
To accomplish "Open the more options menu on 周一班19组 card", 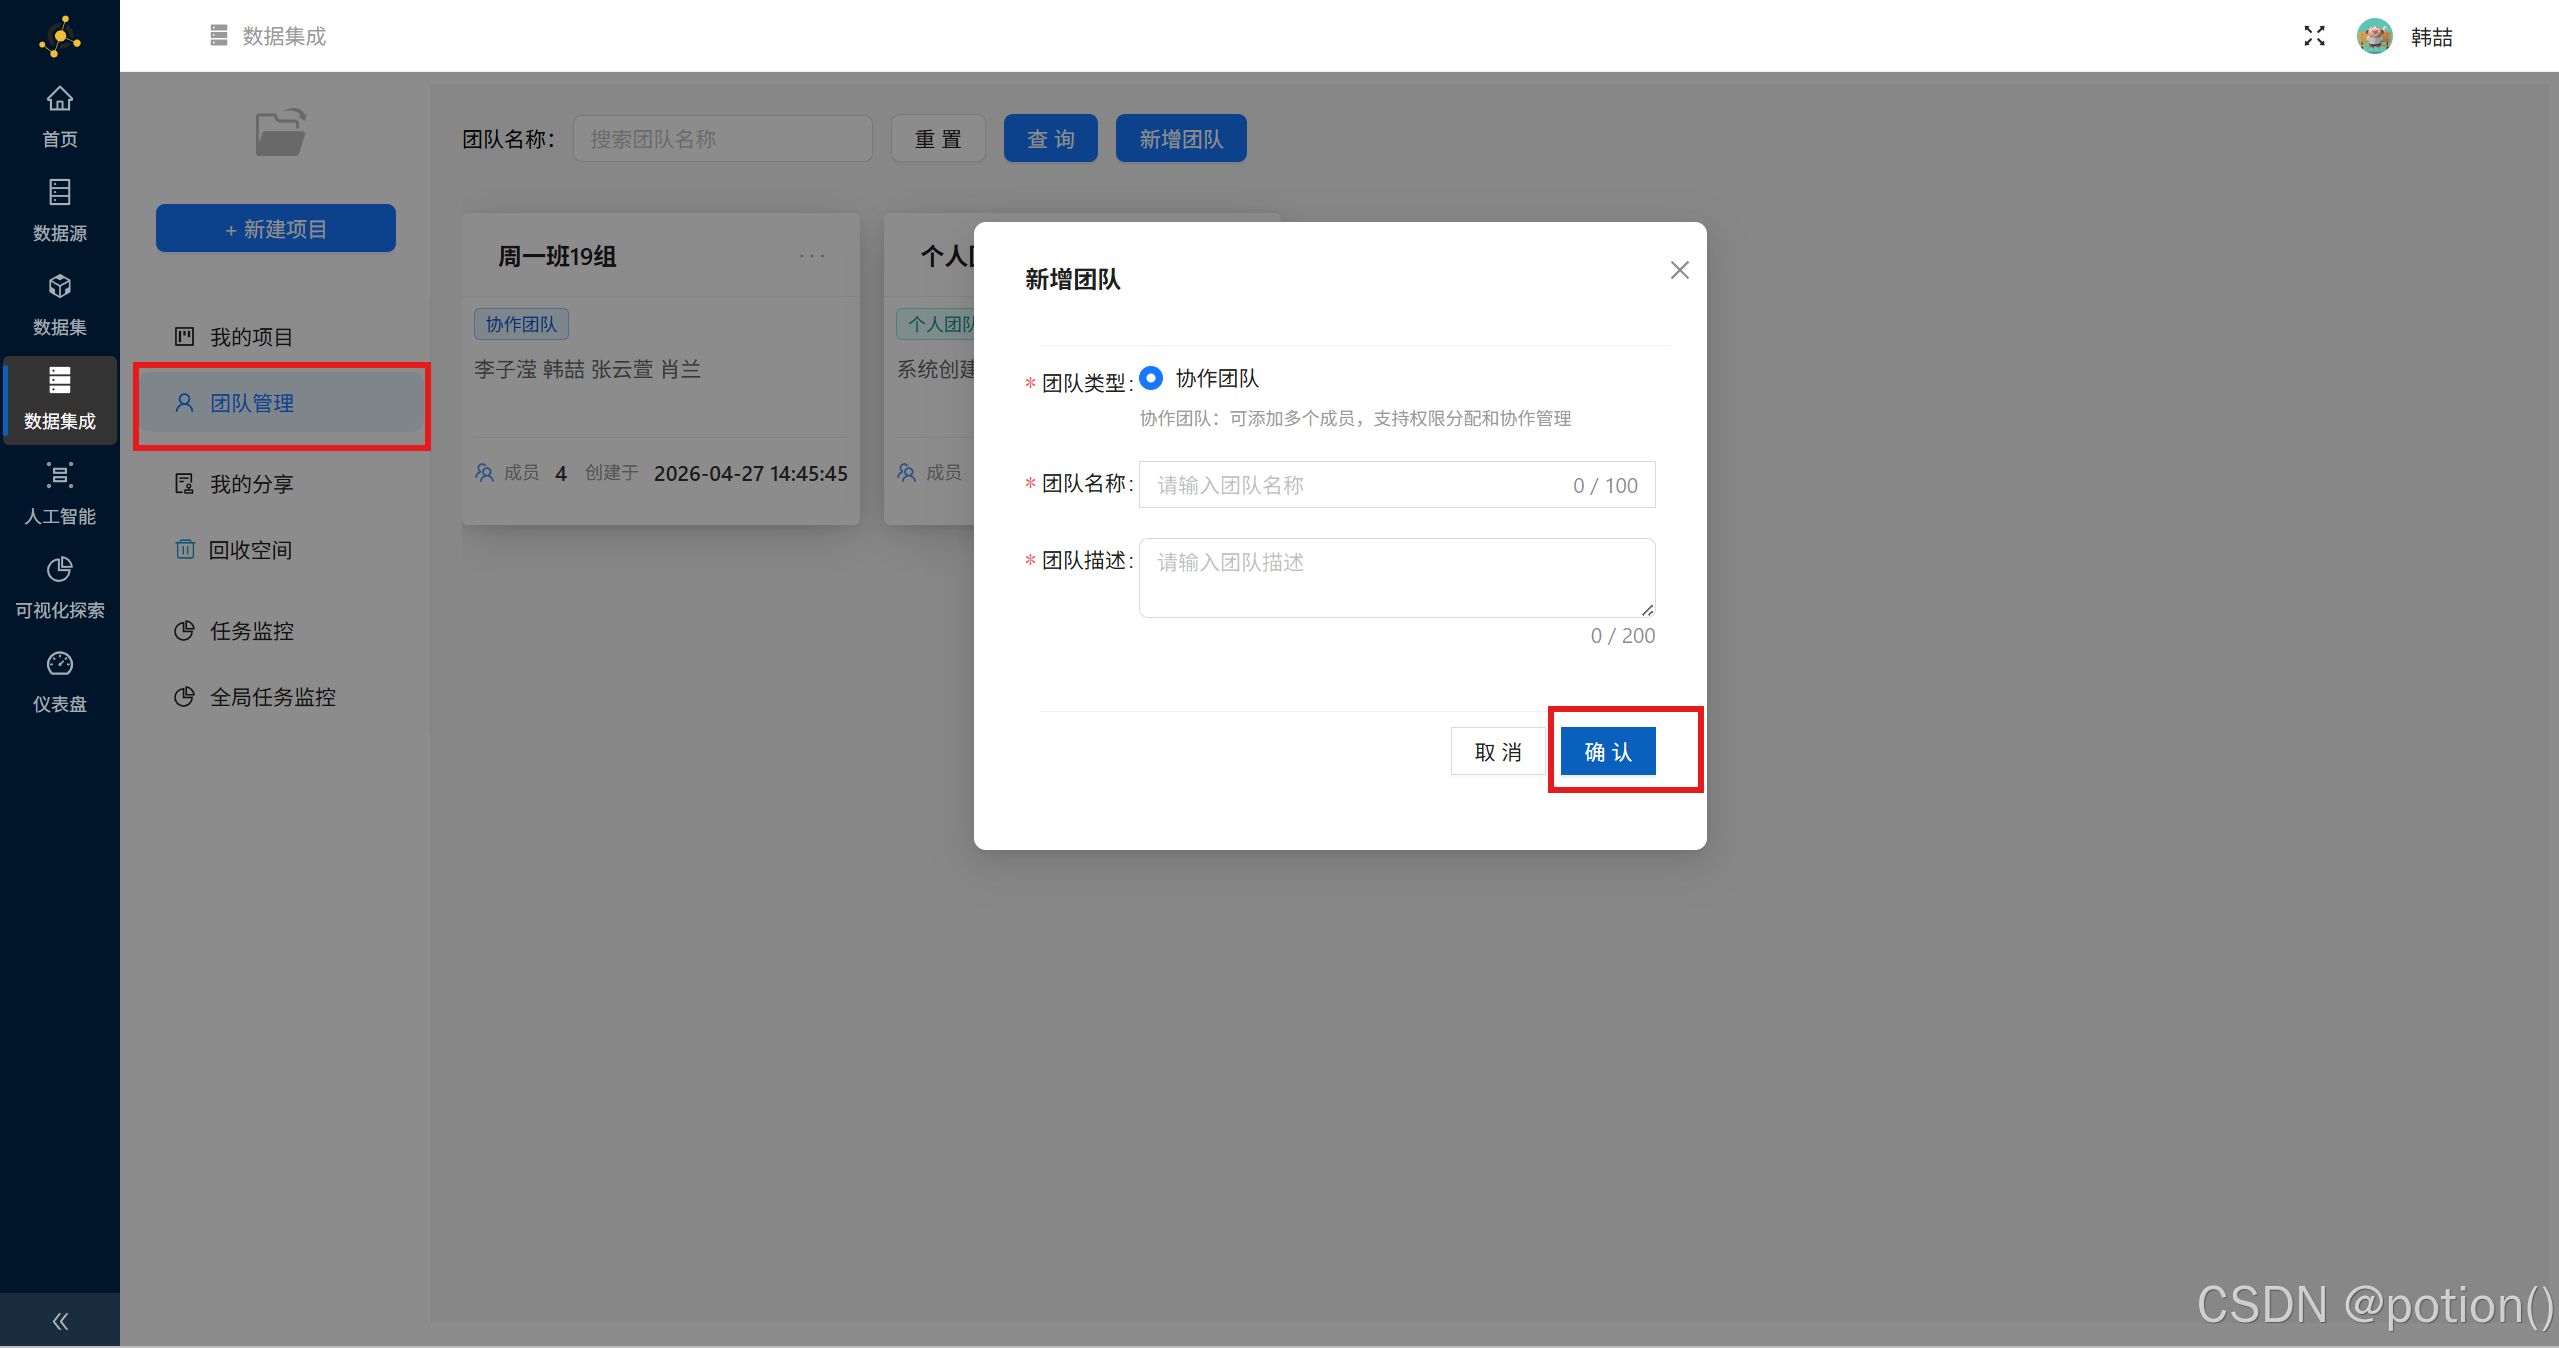I will click(x=812, y=256).
